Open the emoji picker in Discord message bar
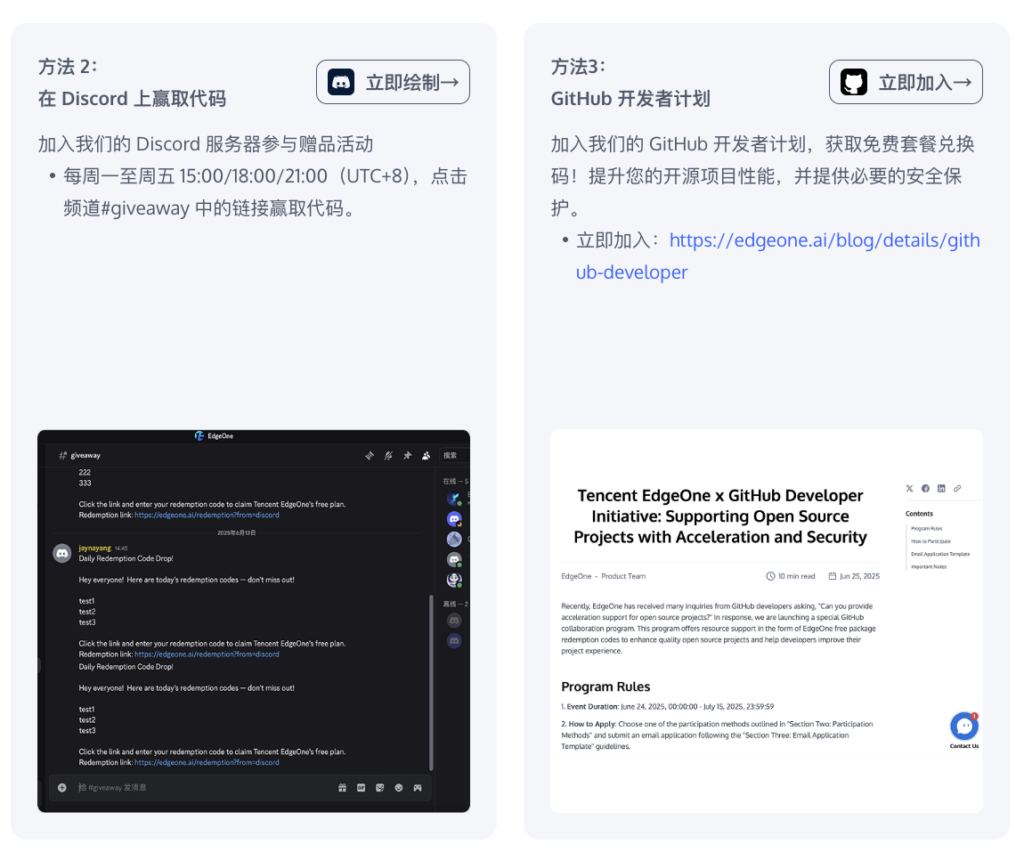Image resolution: width=1024 pixels, height=853 pixels. pos(398,788)
